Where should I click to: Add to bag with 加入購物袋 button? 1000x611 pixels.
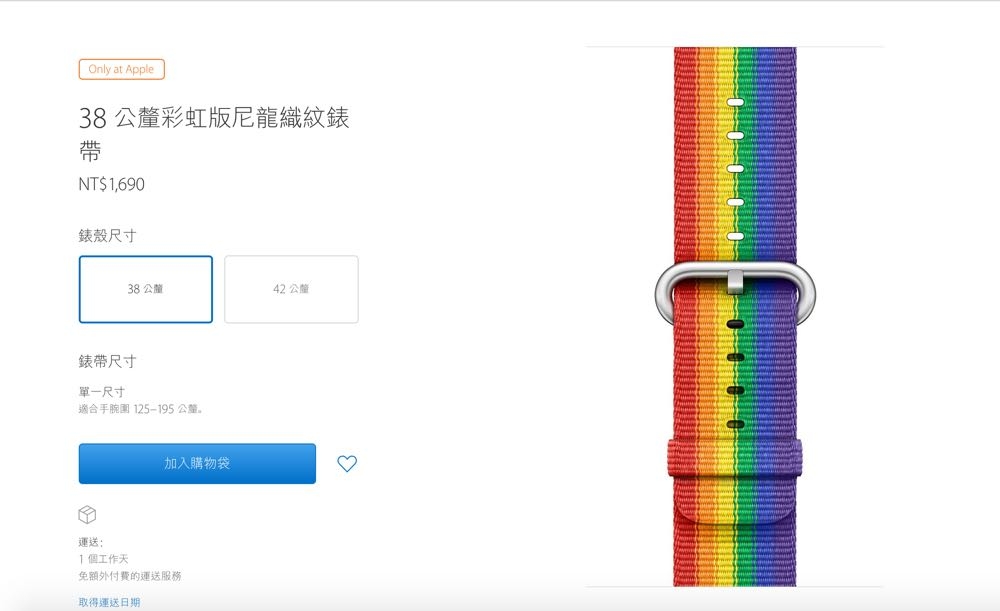197,464
